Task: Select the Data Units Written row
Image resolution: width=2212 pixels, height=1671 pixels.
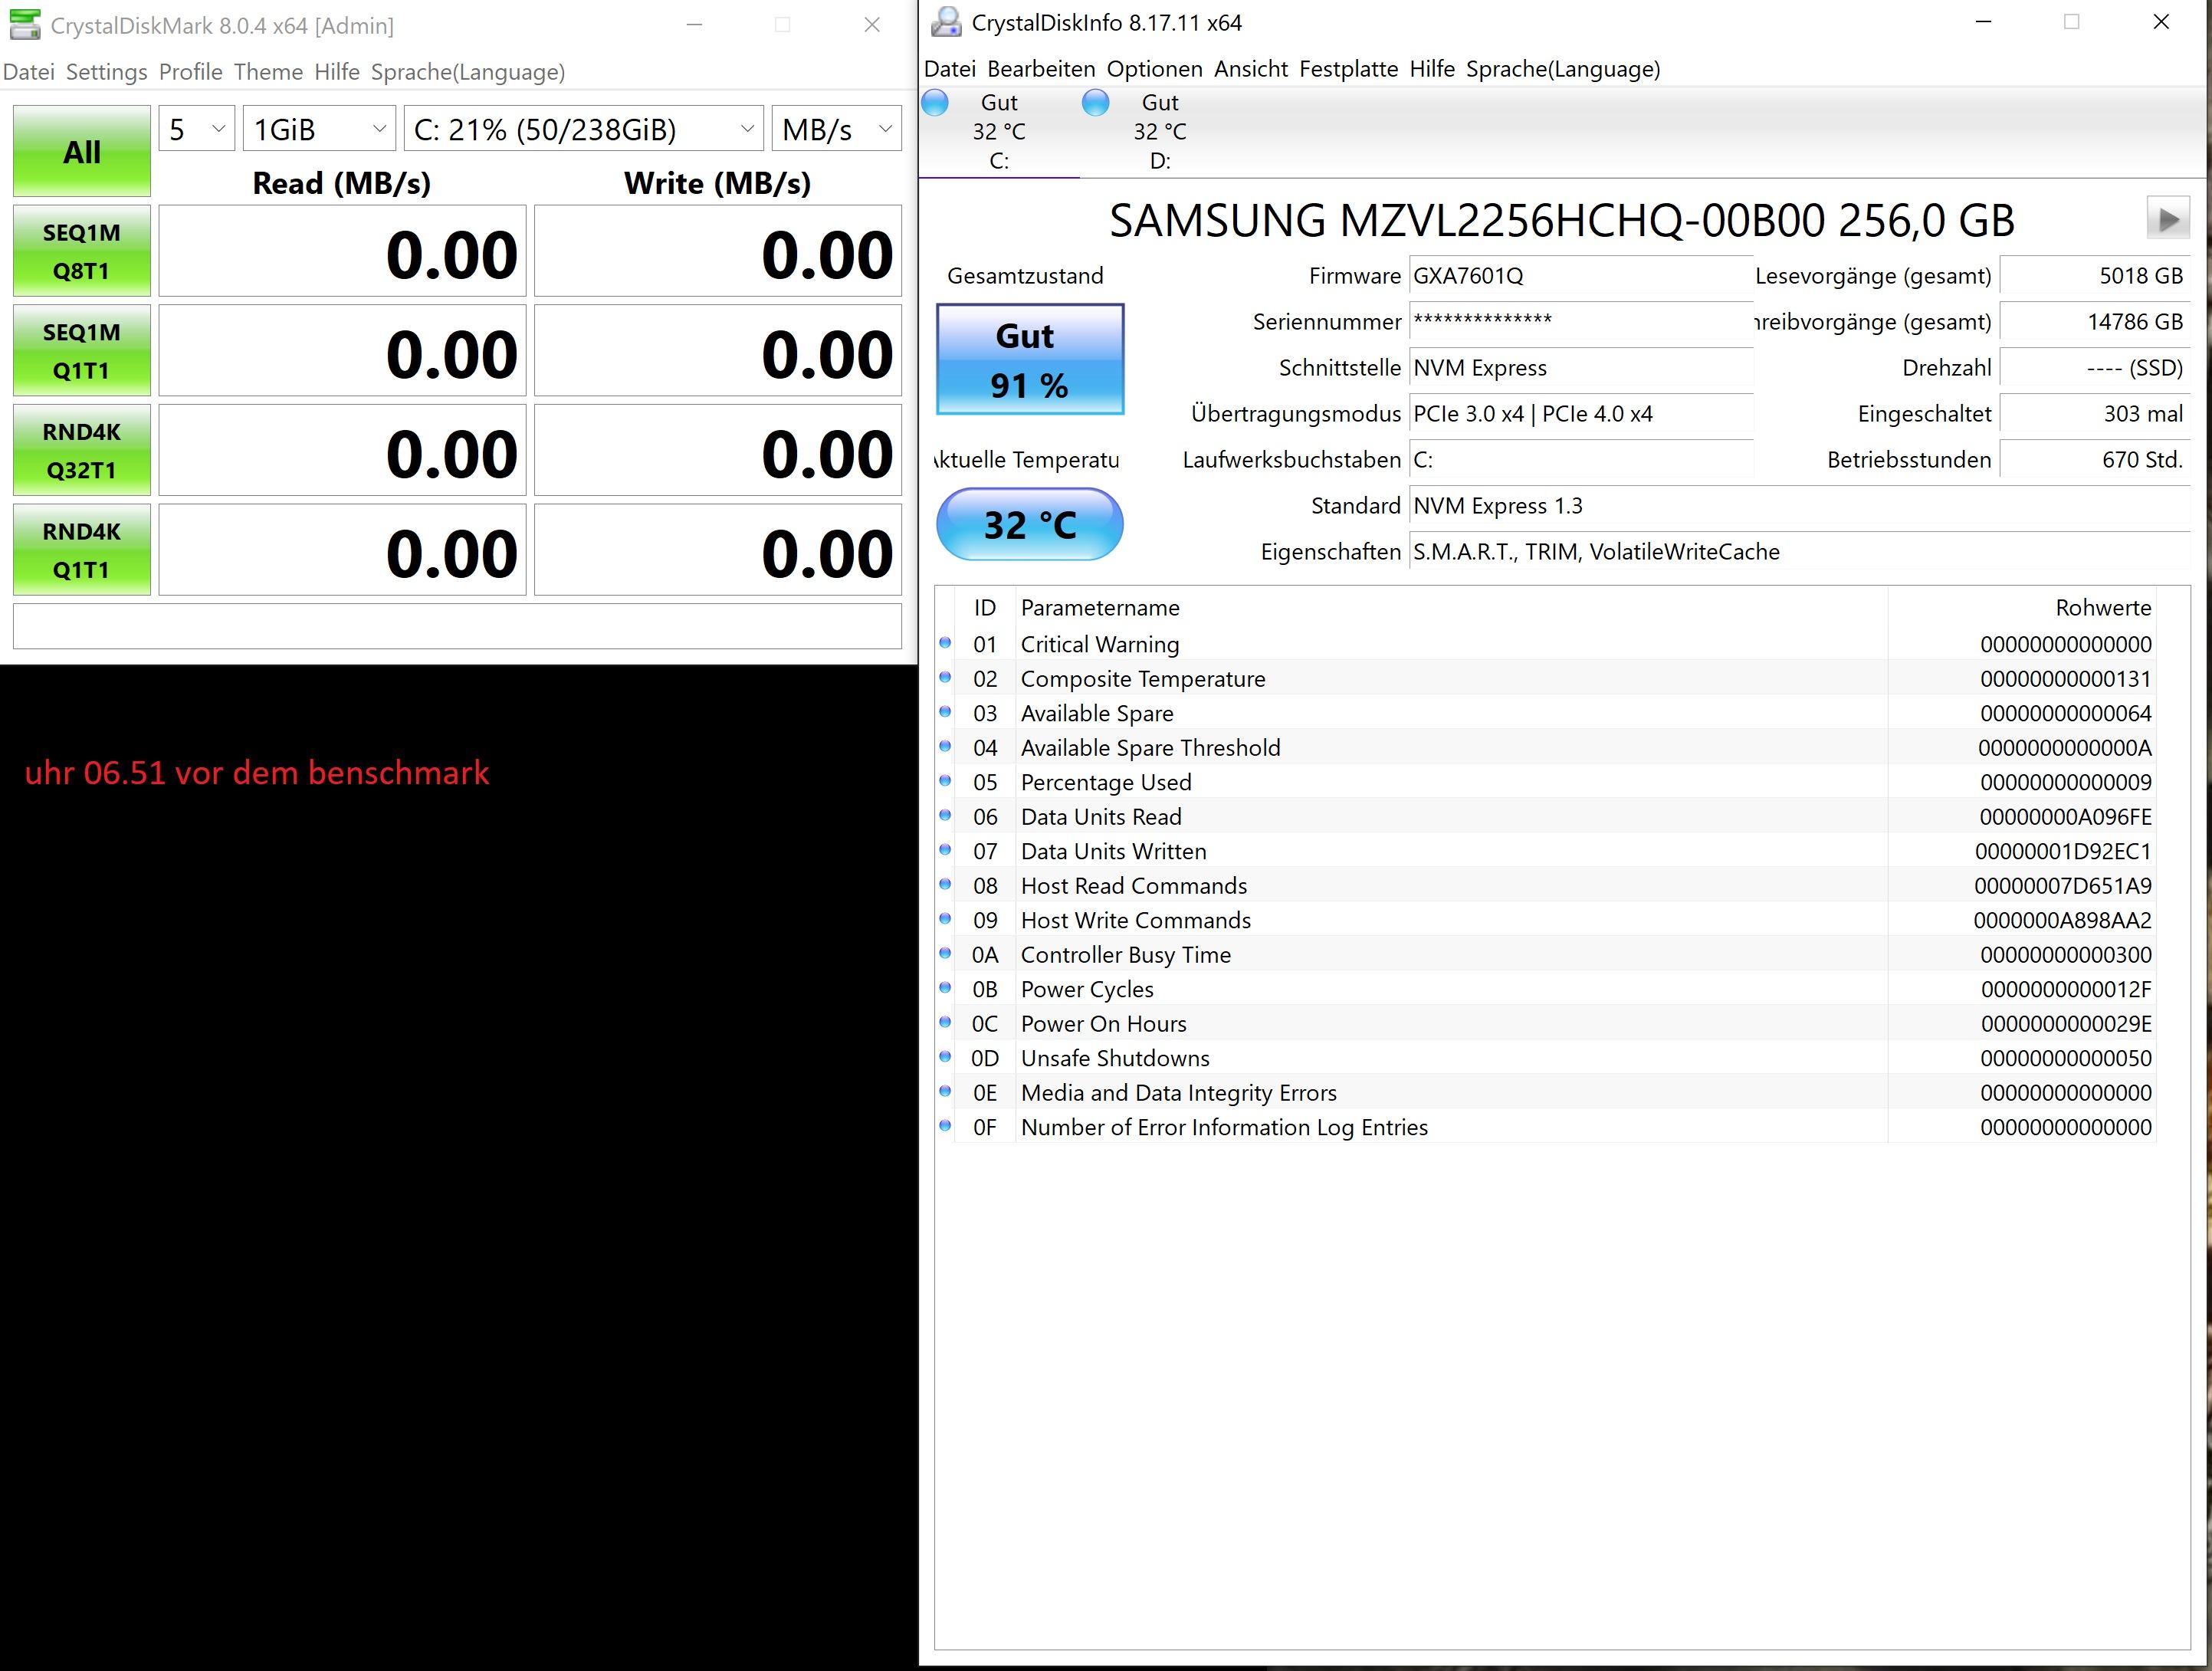Action: (1545, 851)
